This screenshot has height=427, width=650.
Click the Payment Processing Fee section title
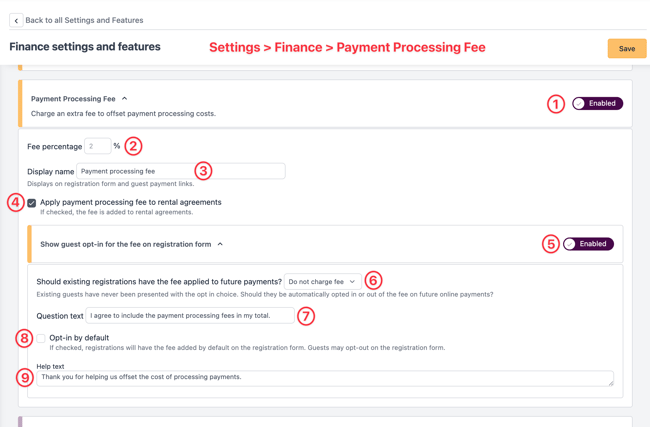pos(73,99)
